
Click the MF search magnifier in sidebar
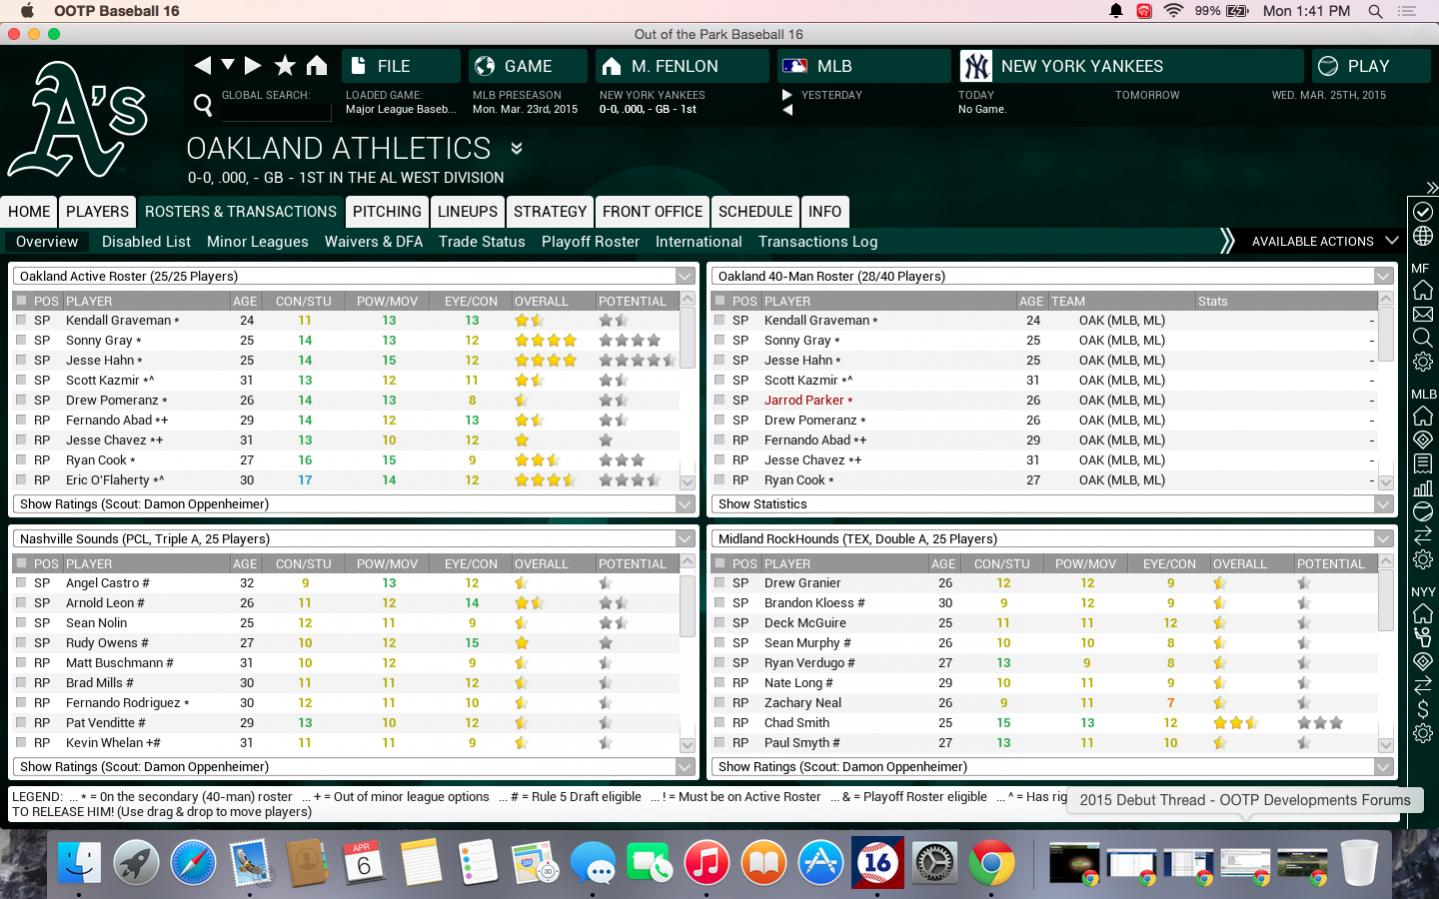pos(1422,338)
